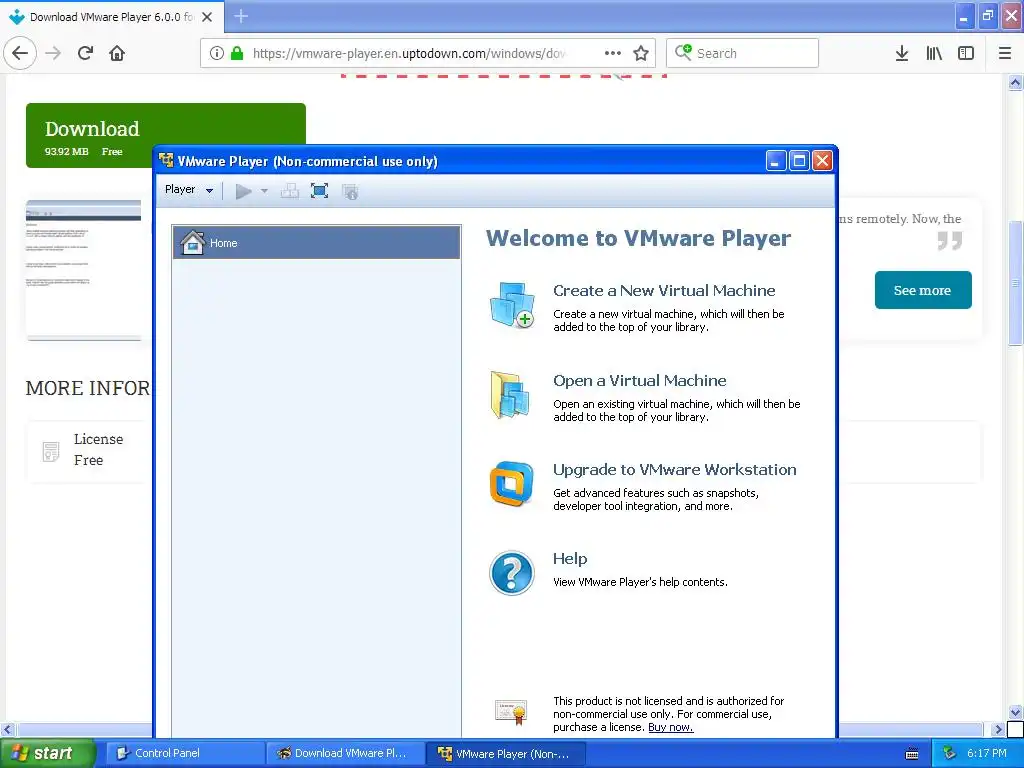
Task: Click the VMware Player title bar icon
Action: tap(166, 161)
